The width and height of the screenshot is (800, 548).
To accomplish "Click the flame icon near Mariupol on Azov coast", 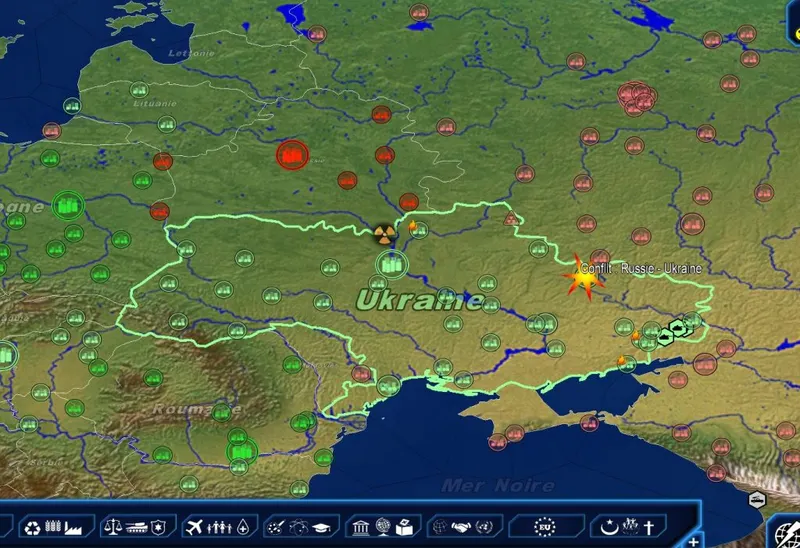I will [622, 360].
